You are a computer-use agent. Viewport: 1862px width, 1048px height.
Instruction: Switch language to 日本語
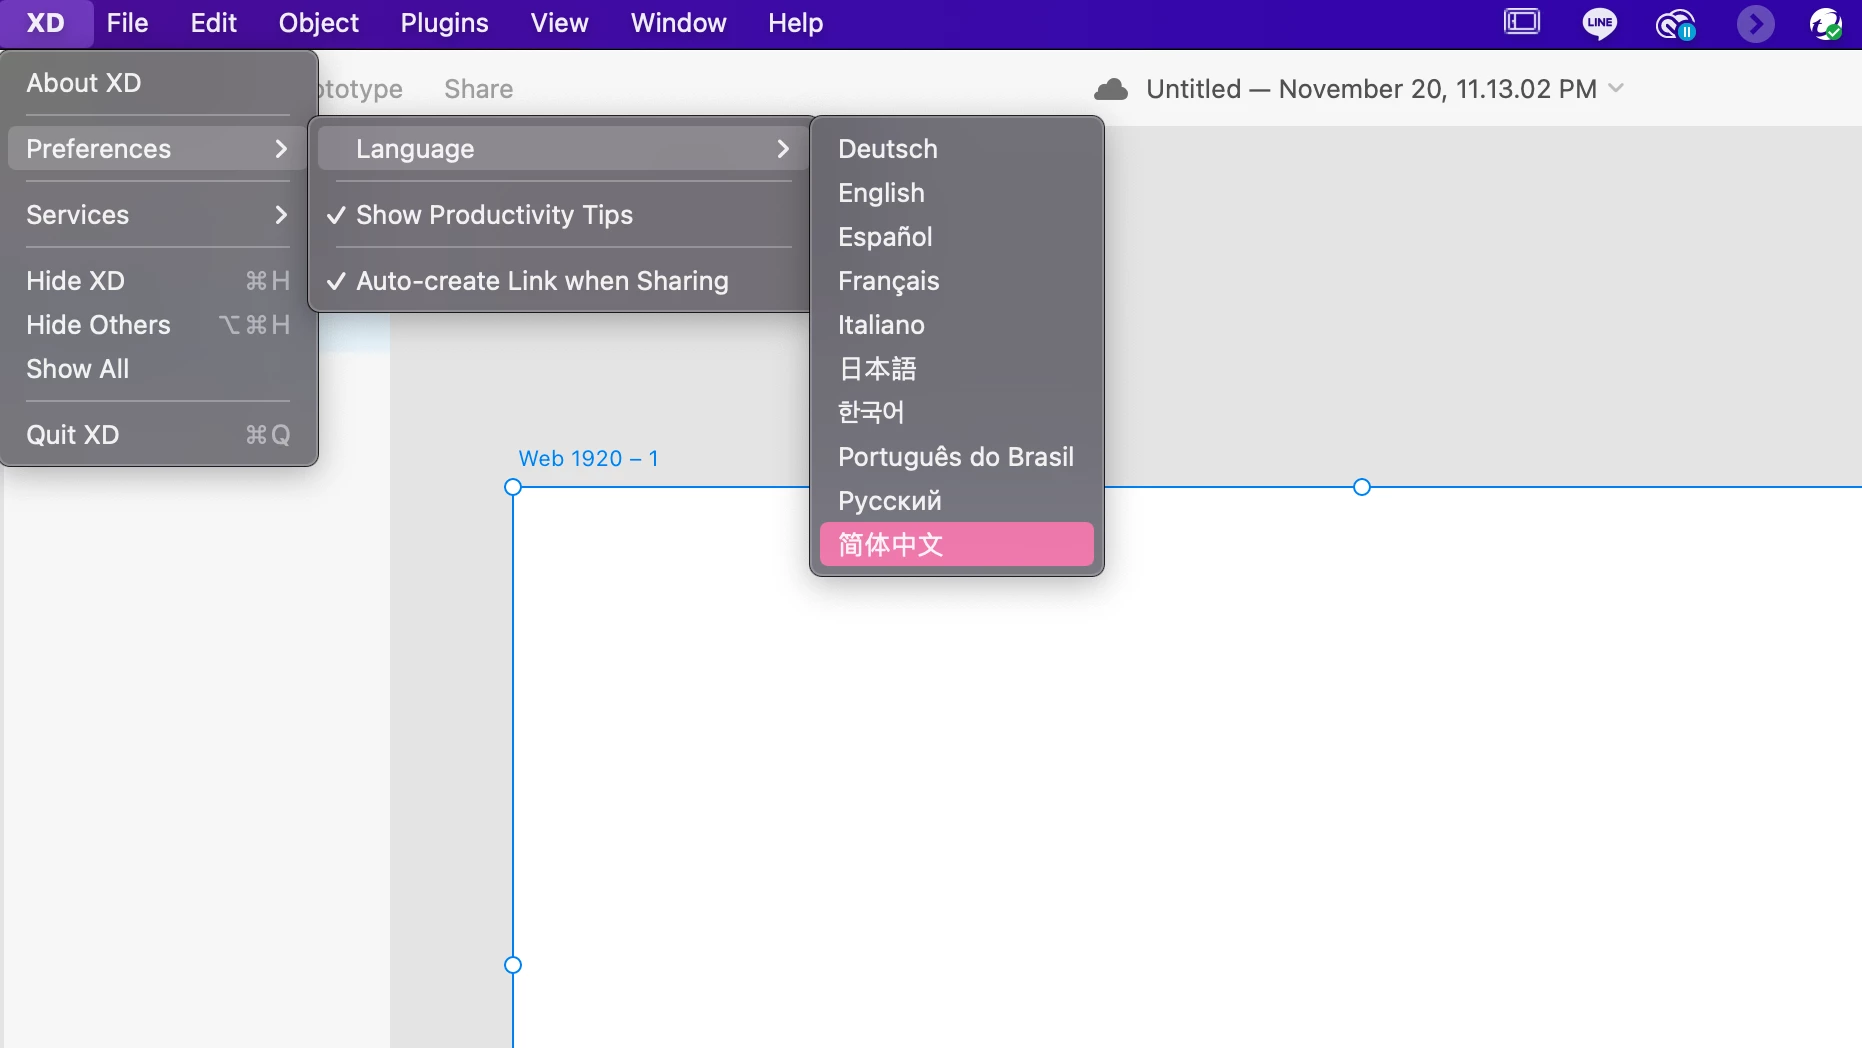[957, 369]
